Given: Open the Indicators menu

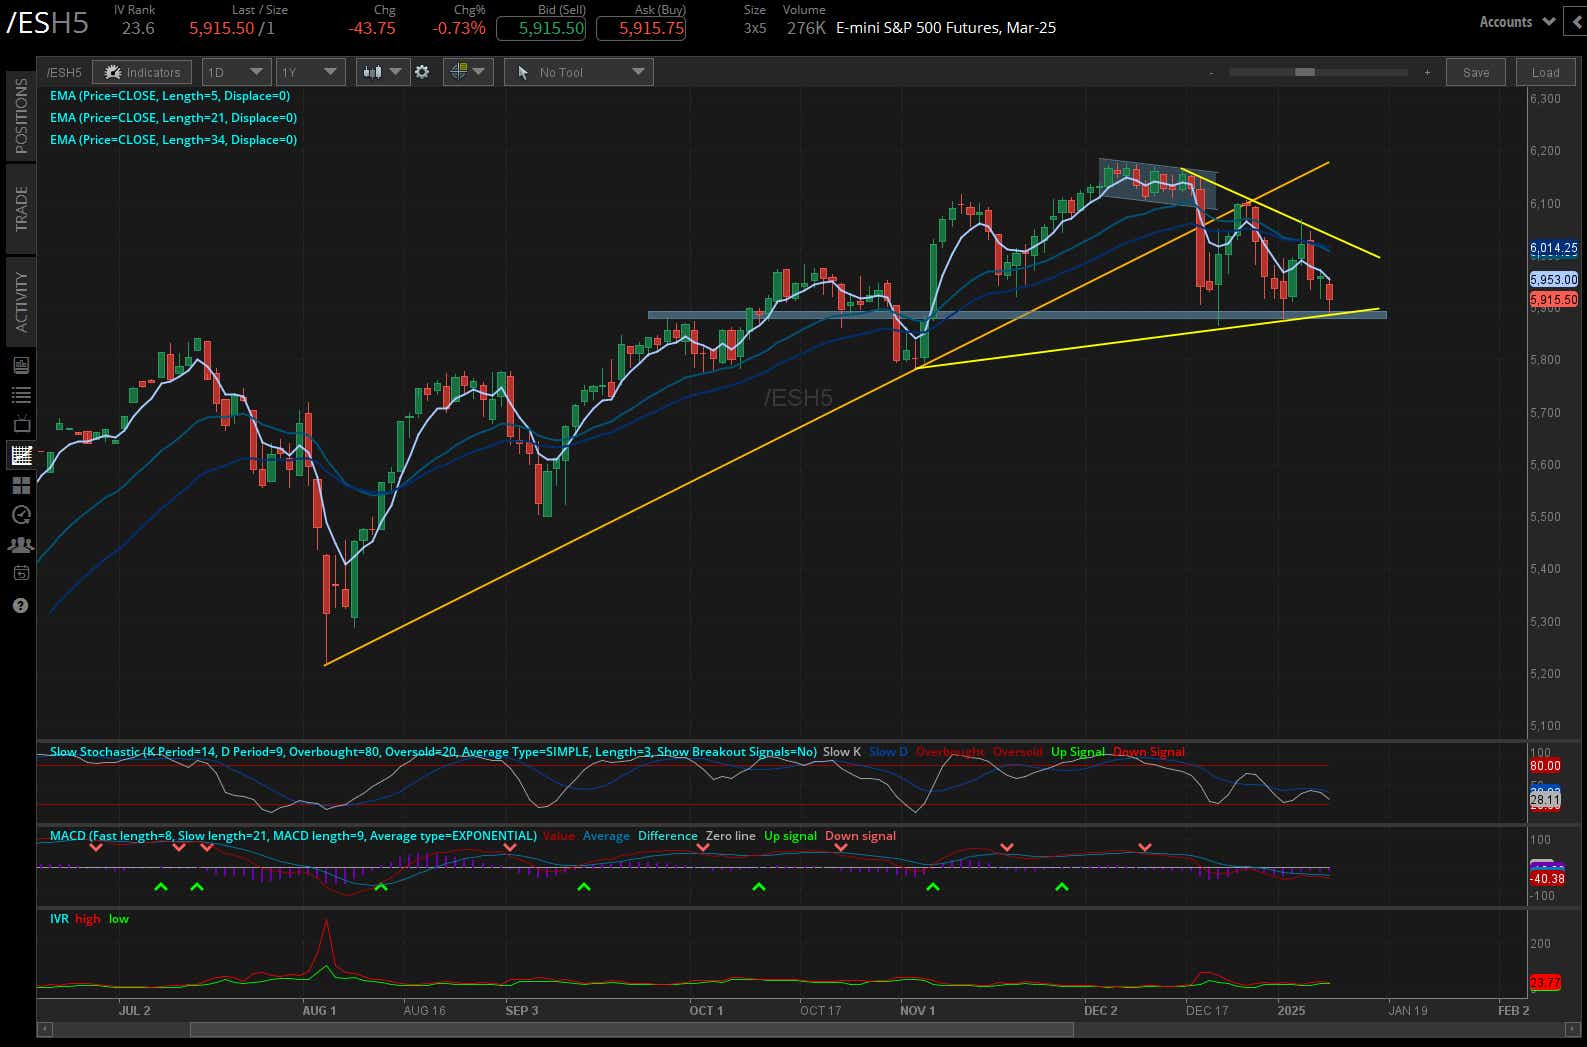Looking at the screenshot, I should 142,72.
